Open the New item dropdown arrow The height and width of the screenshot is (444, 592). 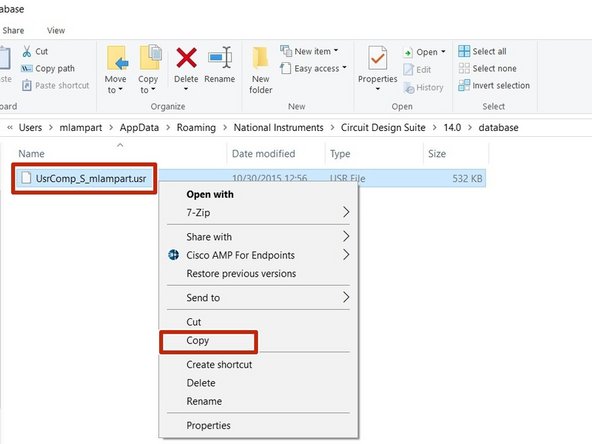[336, 50]
